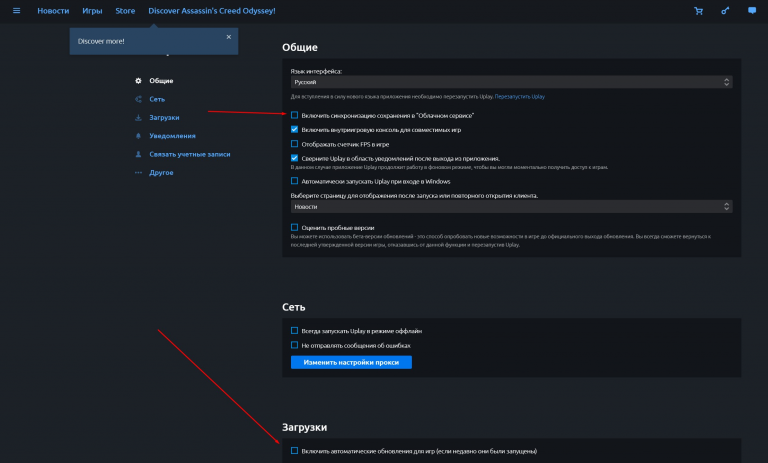768x463 pixels.
Task: Click the download icon beside Загрузки
Action: point(138,118)
